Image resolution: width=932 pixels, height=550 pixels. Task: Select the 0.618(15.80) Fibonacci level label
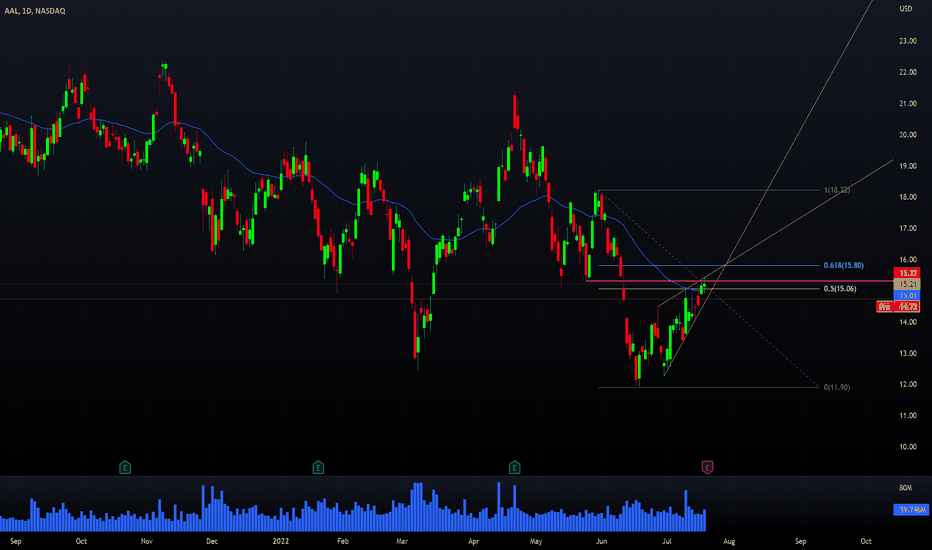click(843, 265)
